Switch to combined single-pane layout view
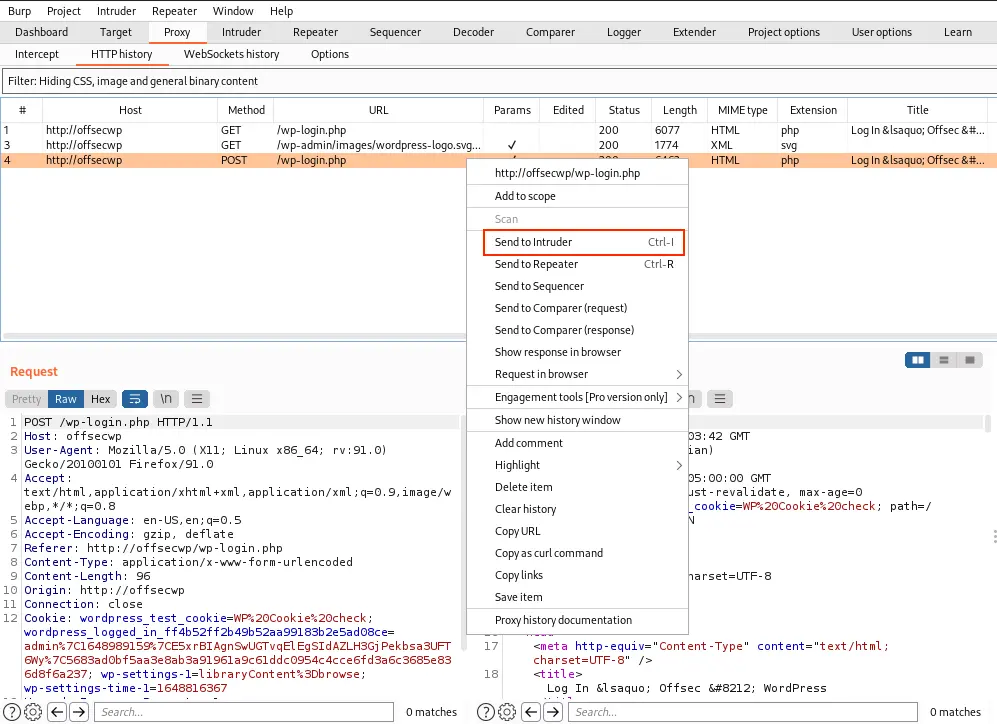The height and width of the screenshot is (724, 997). tap(969, 360)
